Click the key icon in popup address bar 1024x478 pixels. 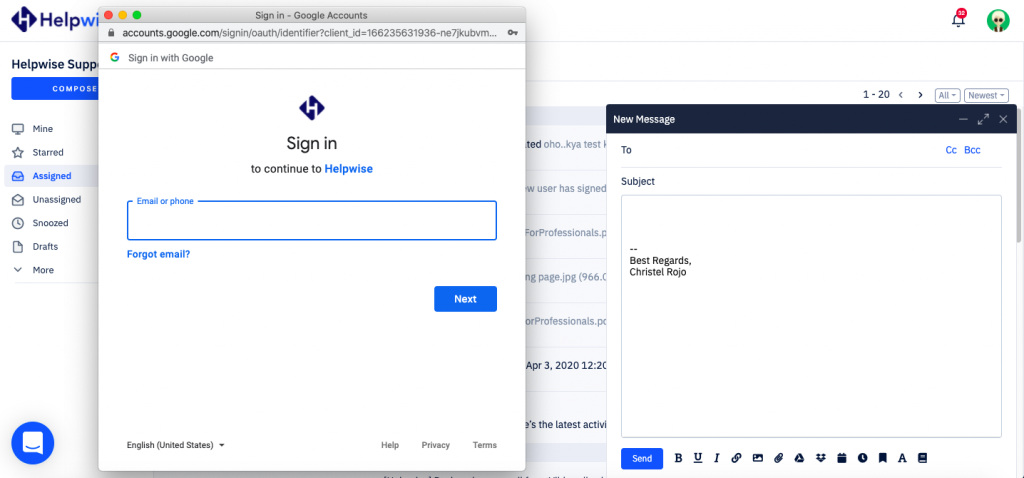[x=513, y=32]
